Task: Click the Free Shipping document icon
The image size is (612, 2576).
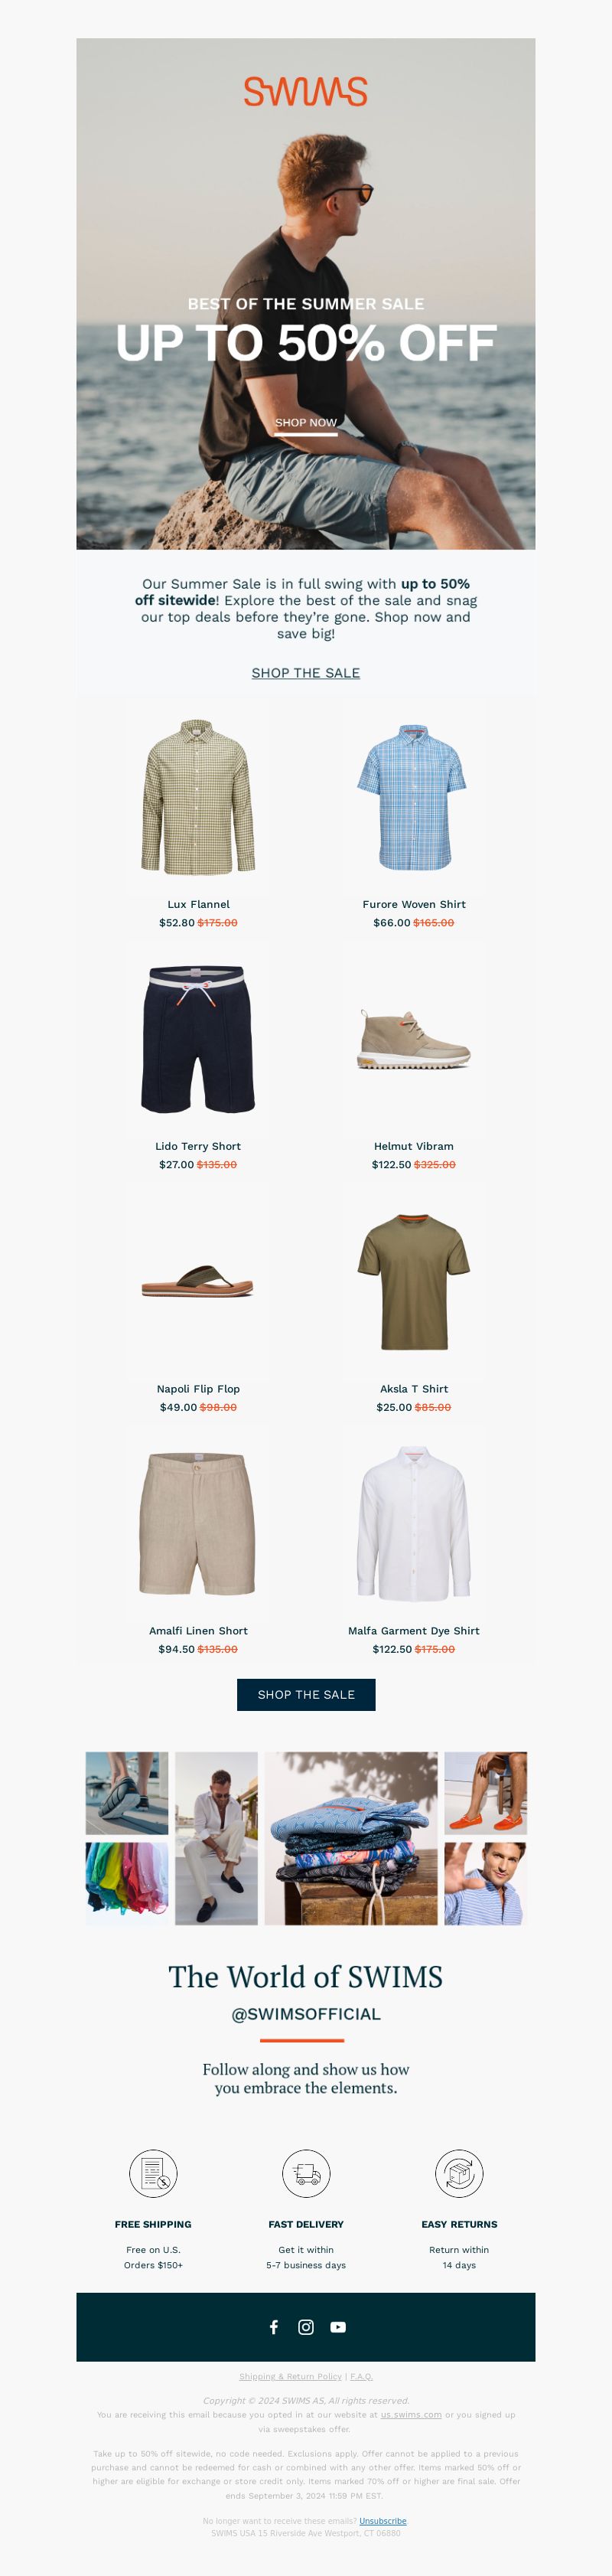Action: coord(153,2173)
